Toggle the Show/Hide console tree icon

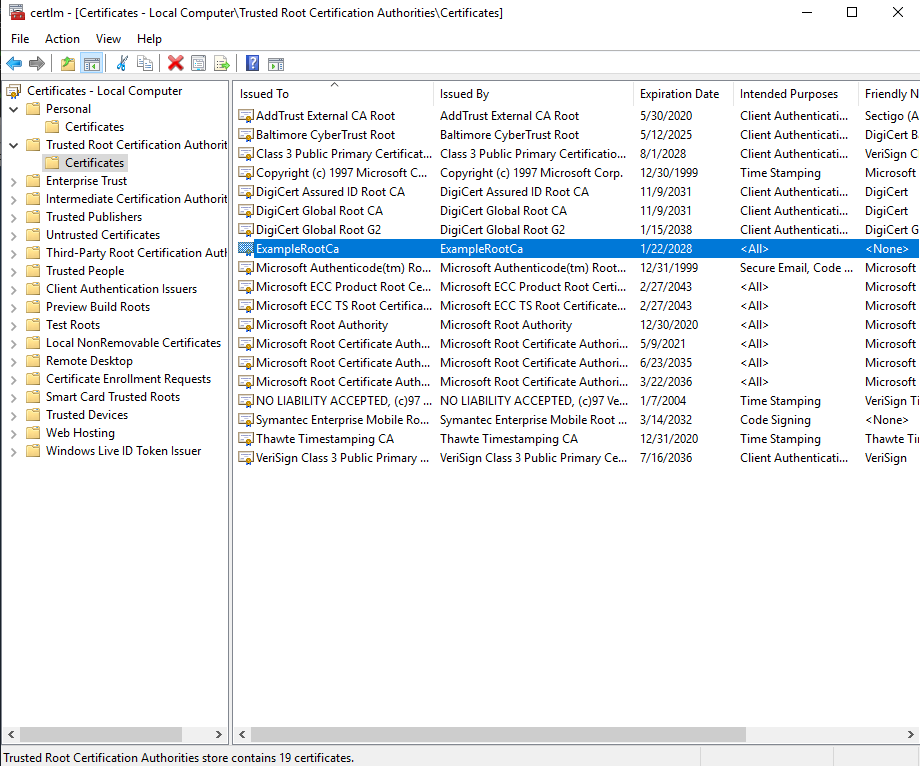tap(92, 63)
